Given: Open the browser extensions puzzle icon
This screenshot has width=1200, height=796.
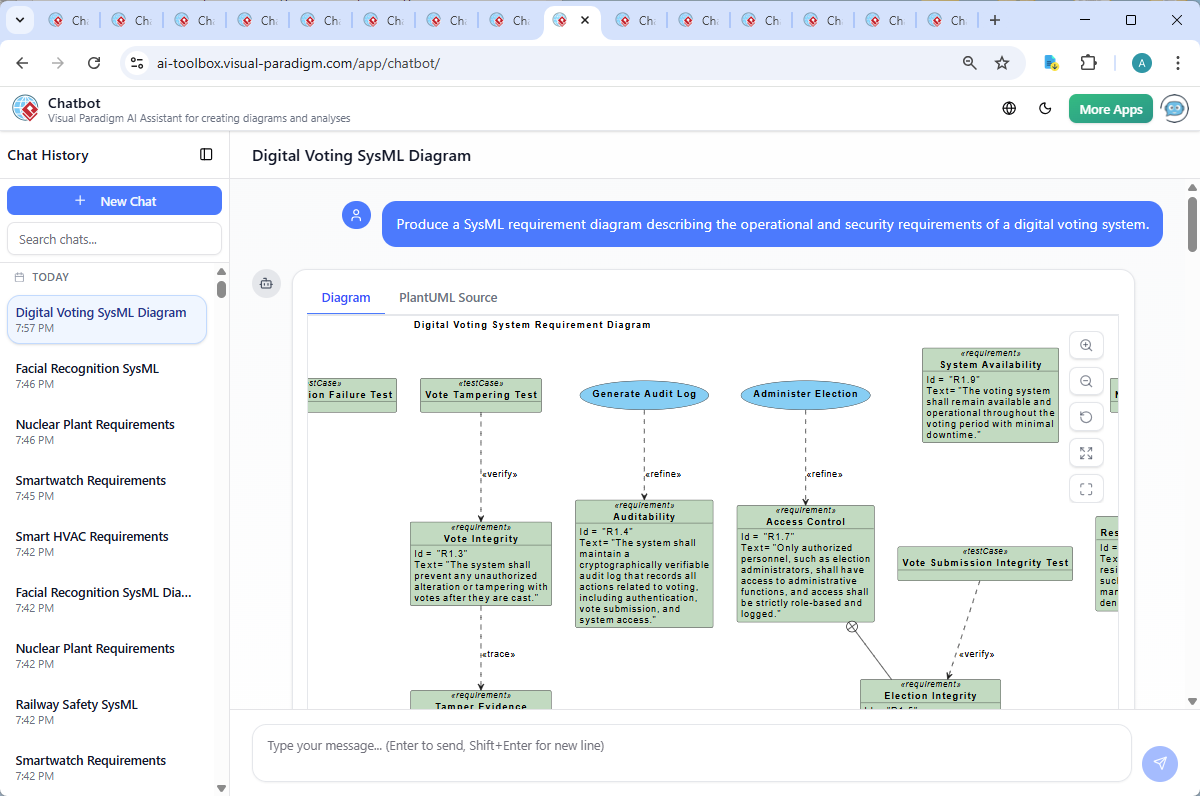Looking at the screenshot, I should coord(1089,62).
